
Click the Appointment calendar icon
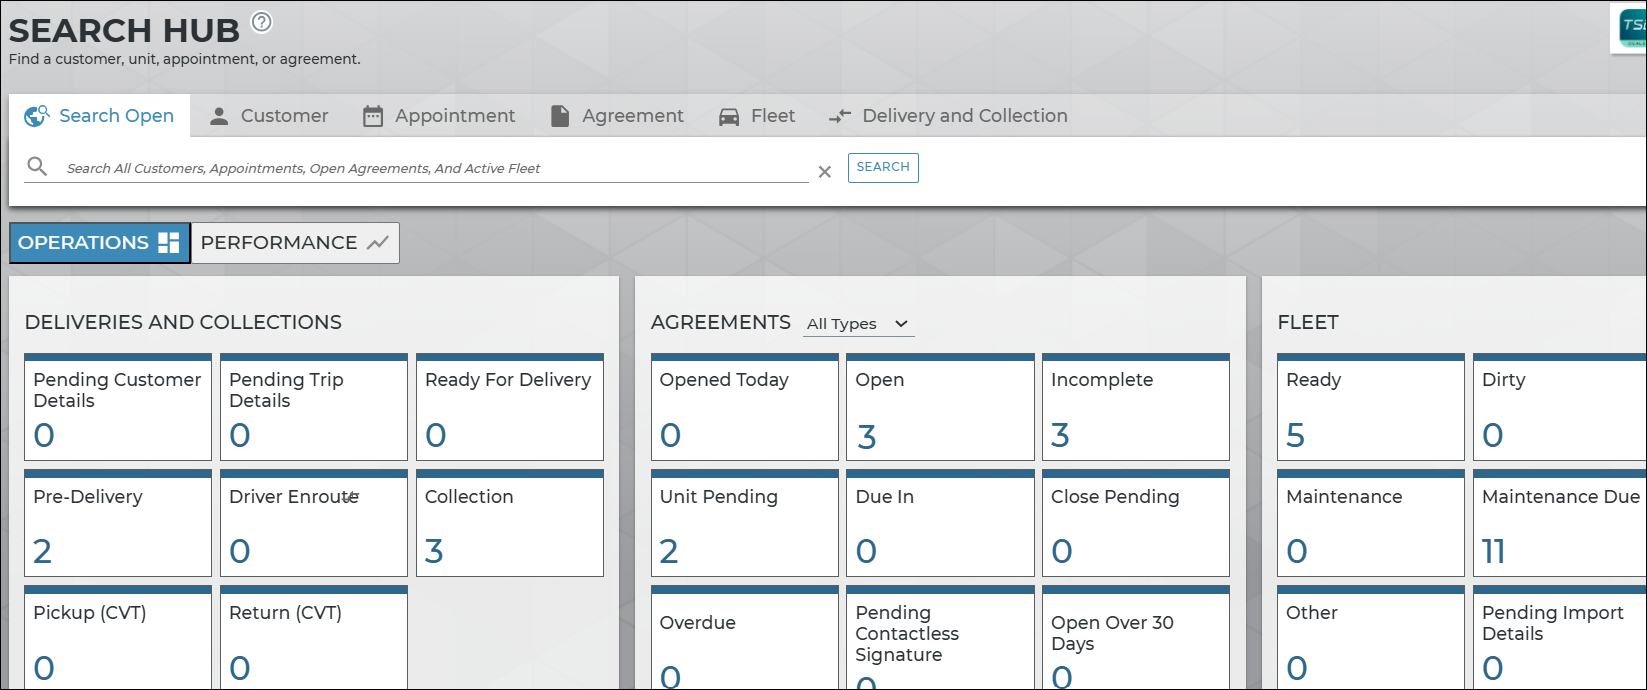coord(373,116)
